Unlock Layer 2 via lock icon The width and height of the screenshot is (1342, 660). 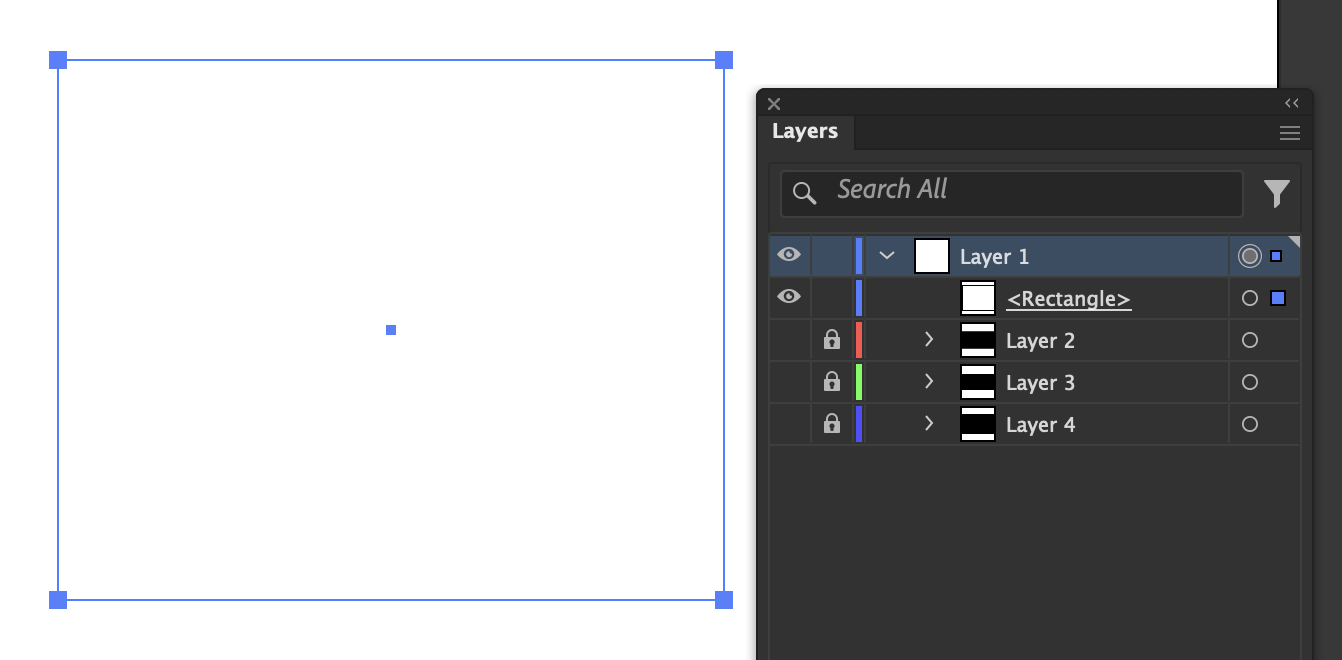click(831, 340)
